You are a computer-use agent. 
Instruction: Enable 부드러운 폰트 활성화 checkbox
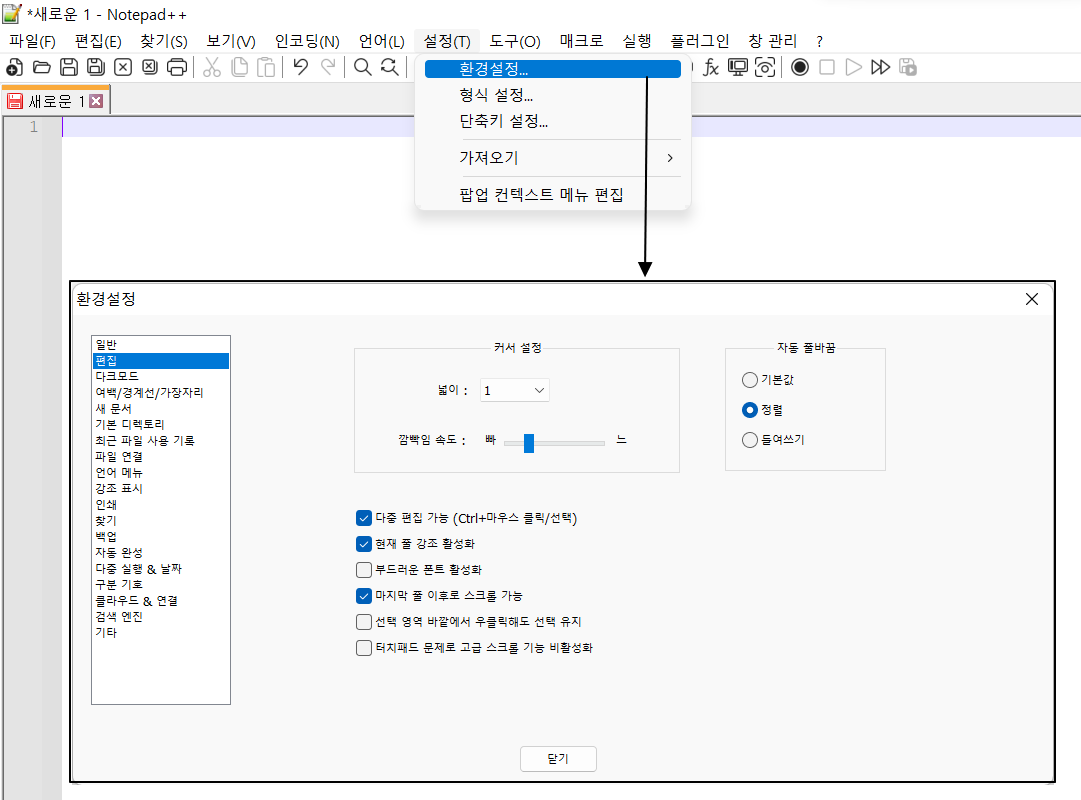[364, 570]
